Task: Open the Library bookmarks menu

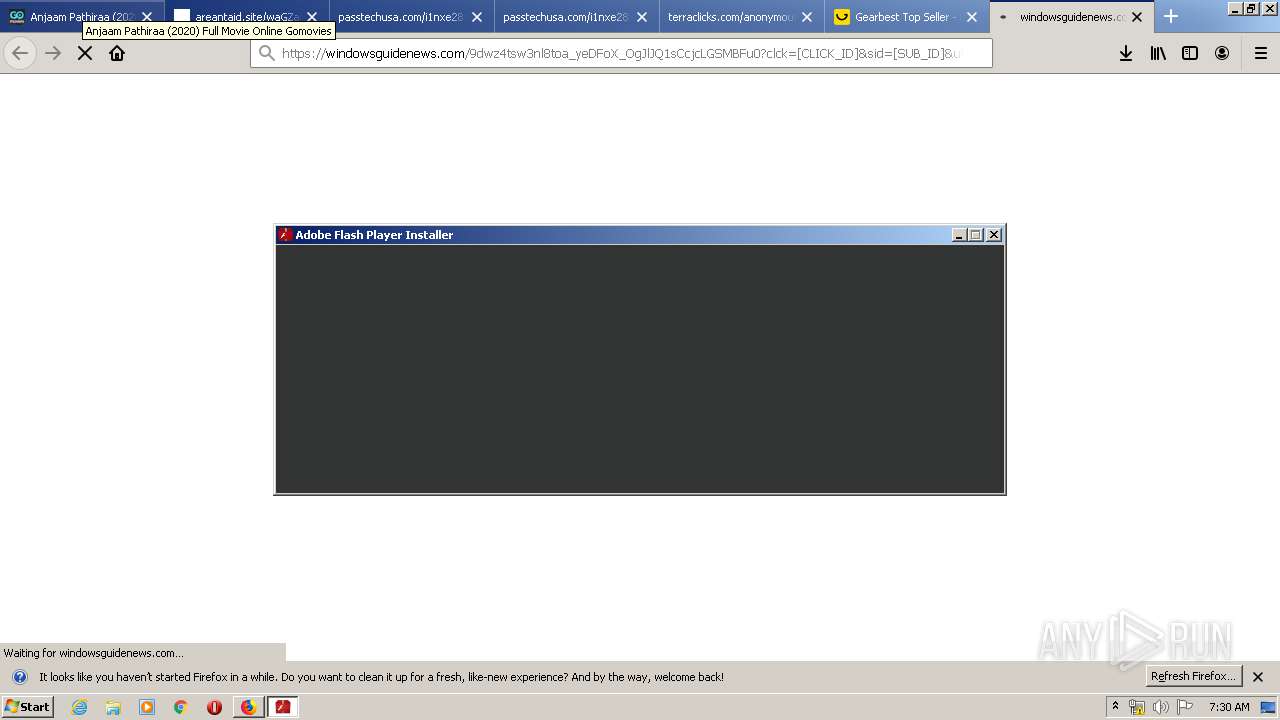Action: [x=1158, y=53]
